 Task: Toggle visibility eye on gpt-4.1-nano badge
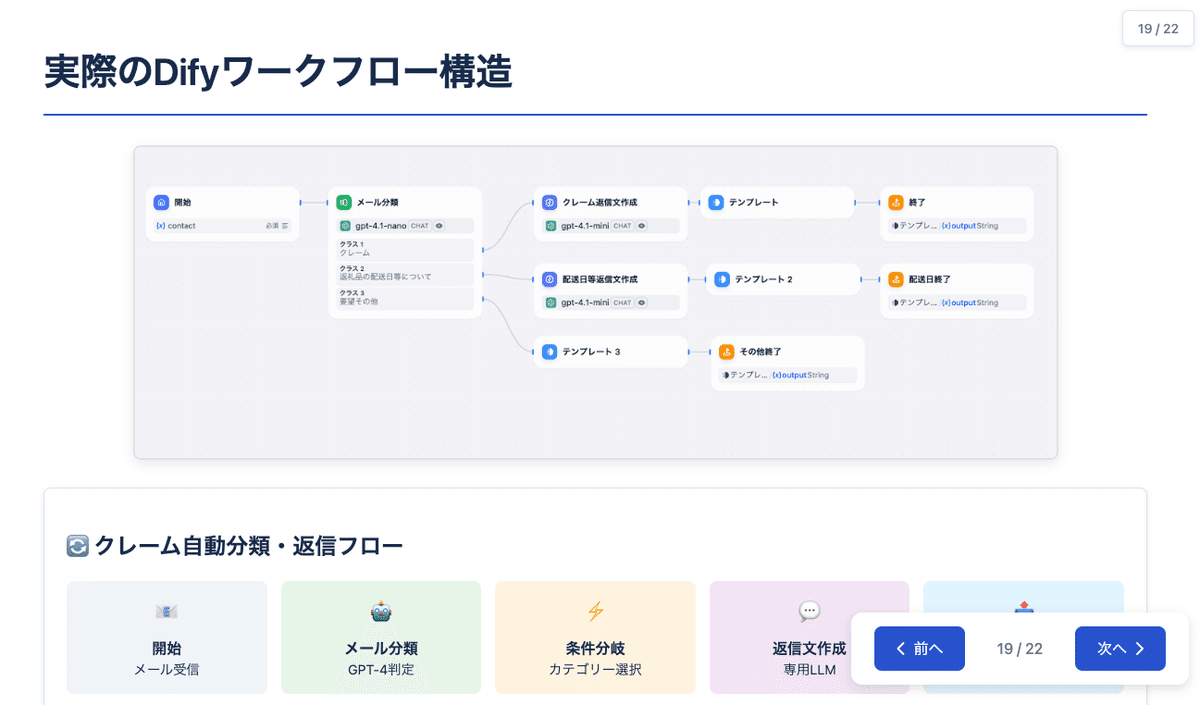coord(438,226)
